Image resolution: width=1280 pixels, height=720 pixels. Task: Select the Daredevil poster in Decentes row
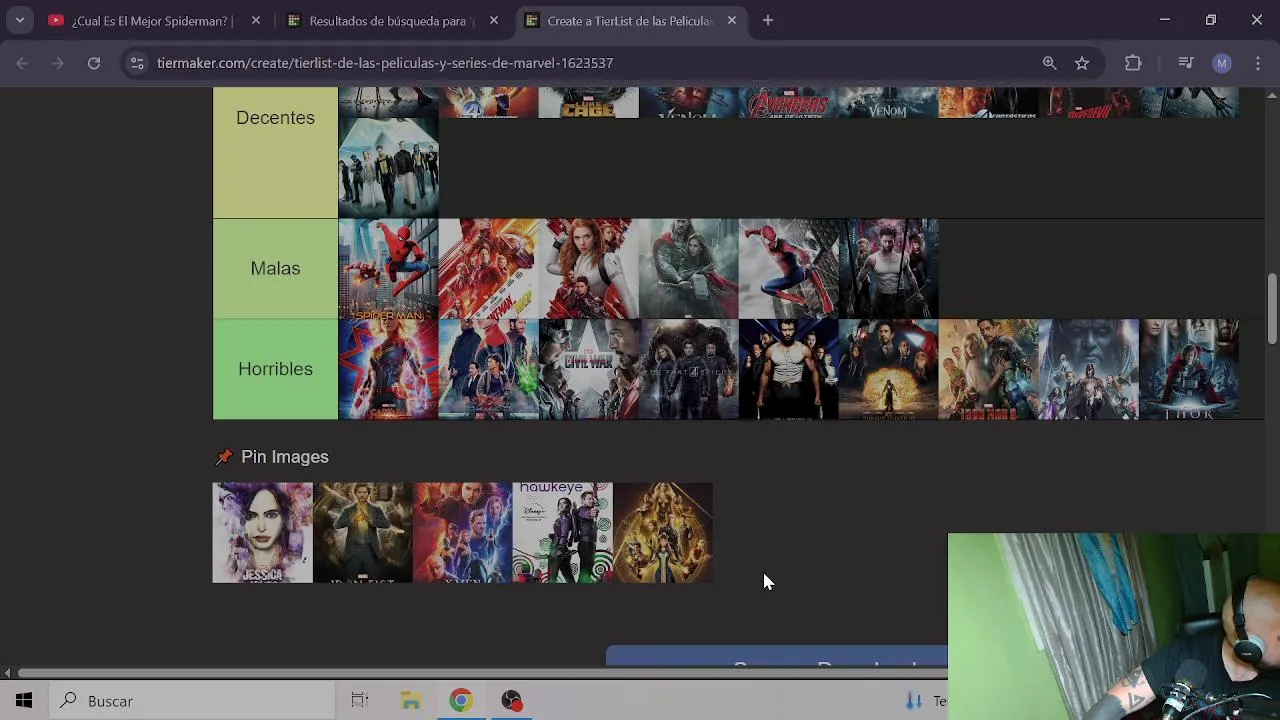pyautogui.click(x=1088, y=103)
